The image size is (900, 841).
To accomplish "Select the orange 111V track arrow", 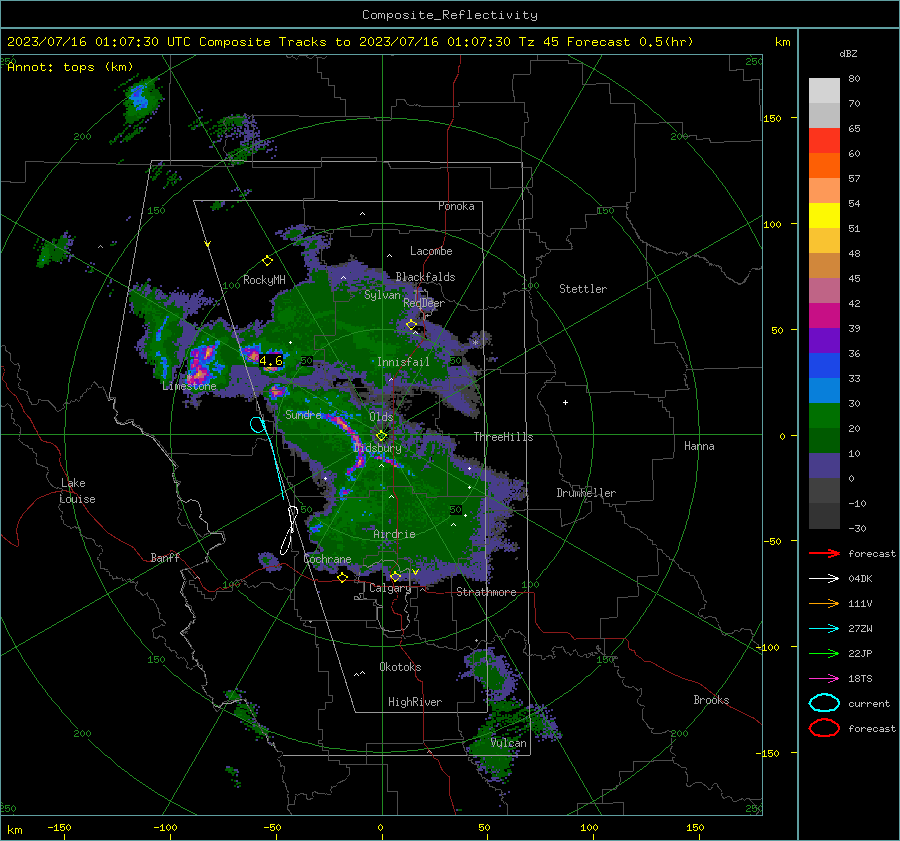I will coord(824,603).
